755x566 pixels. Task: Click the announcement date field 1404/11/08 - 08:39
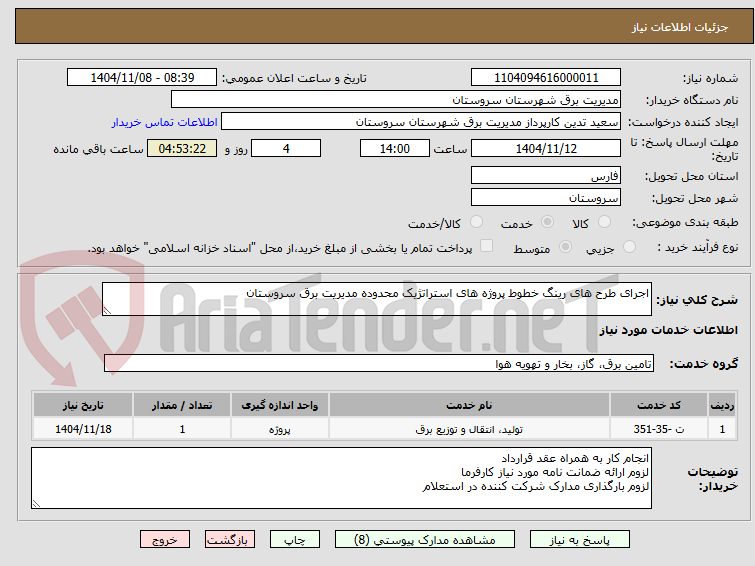(x=142, y=78)
